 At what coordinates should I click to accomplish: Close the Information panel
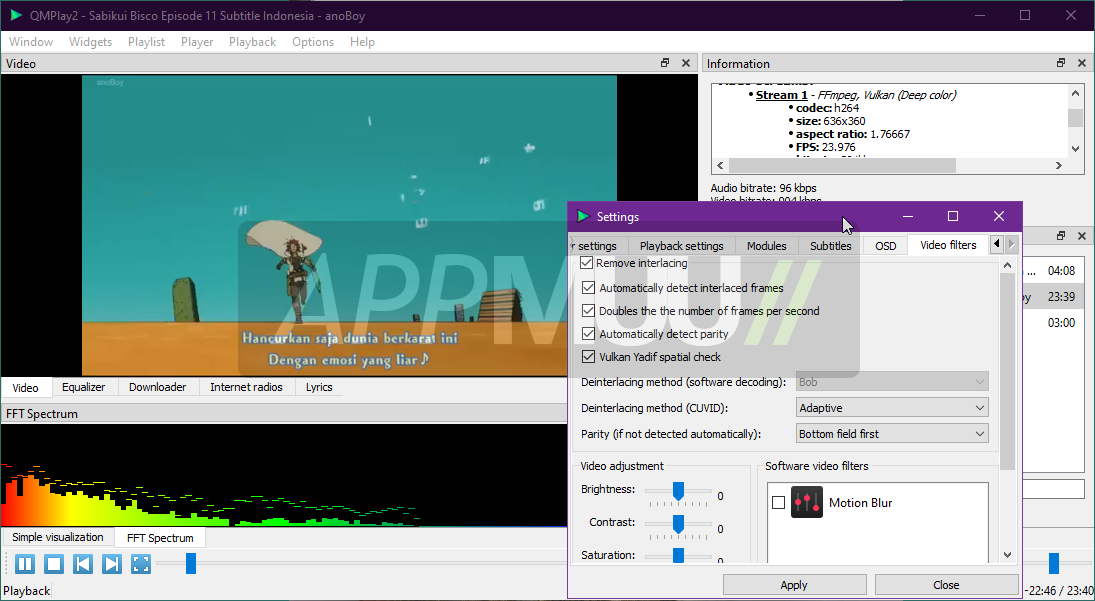(x=1082, y=63)
